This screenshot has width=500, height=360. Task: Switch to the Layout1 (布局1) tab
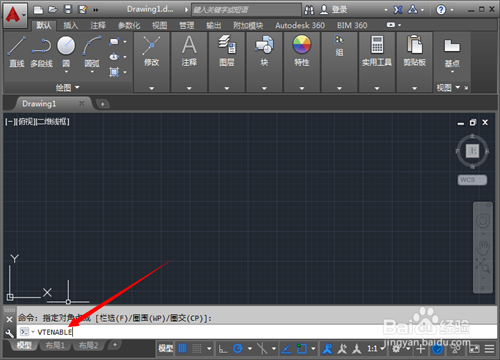[55, 345]
